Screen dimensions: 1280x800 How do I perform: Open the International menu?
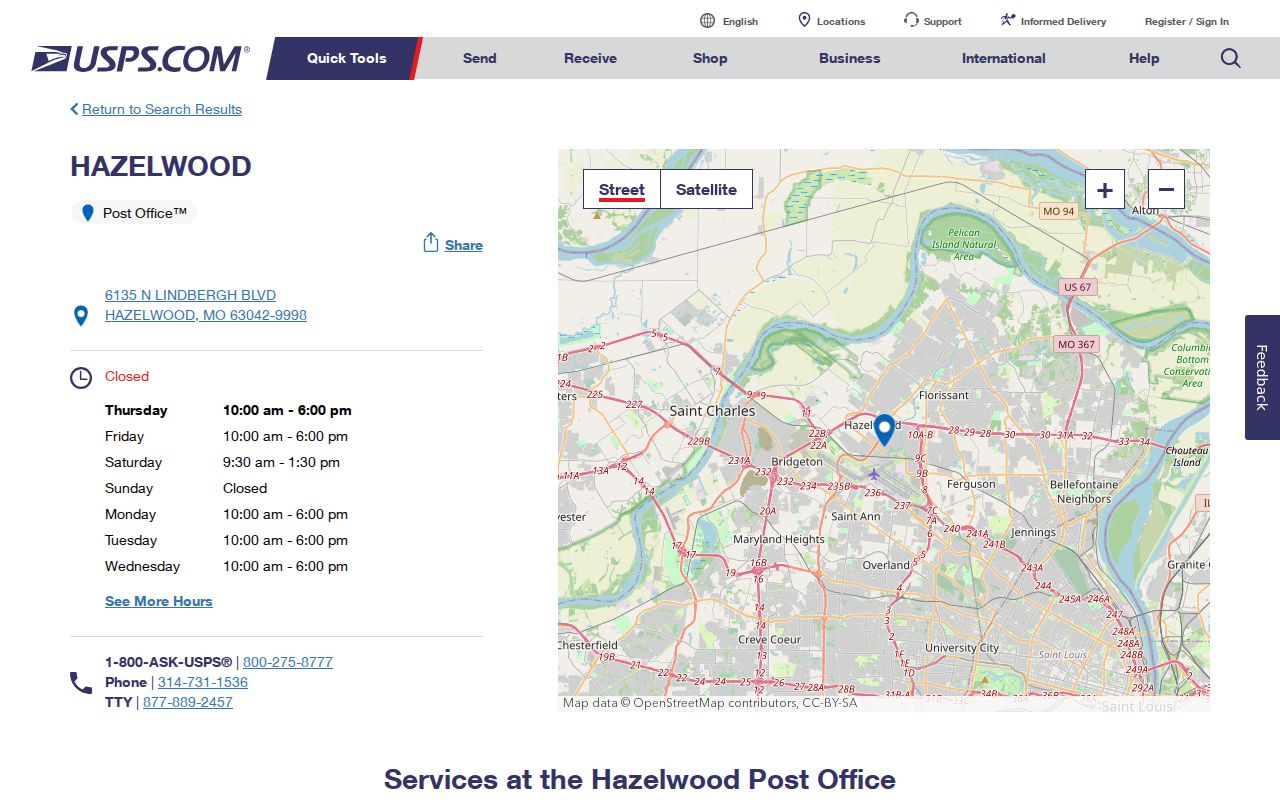tap(1003, 58)
